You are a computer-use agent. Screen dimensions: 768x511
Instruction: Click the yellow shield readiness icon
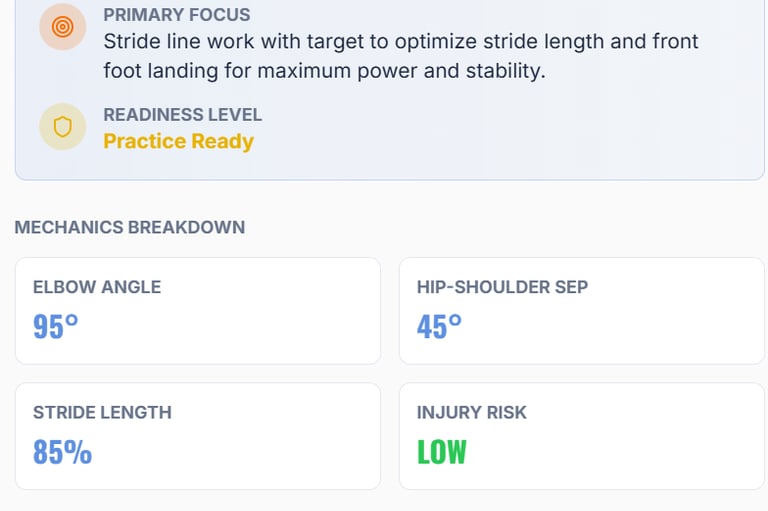click(62, 127)
